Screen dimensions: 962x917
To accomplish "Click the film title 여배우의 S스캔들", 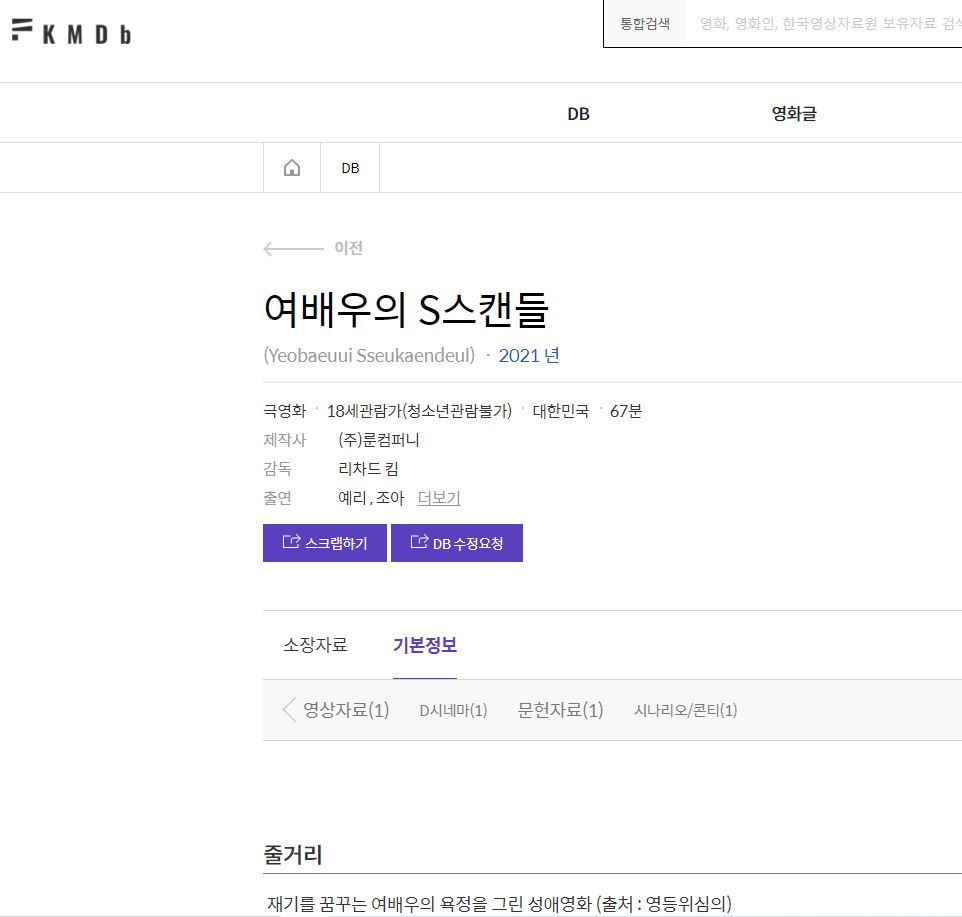I will [406, 309].
